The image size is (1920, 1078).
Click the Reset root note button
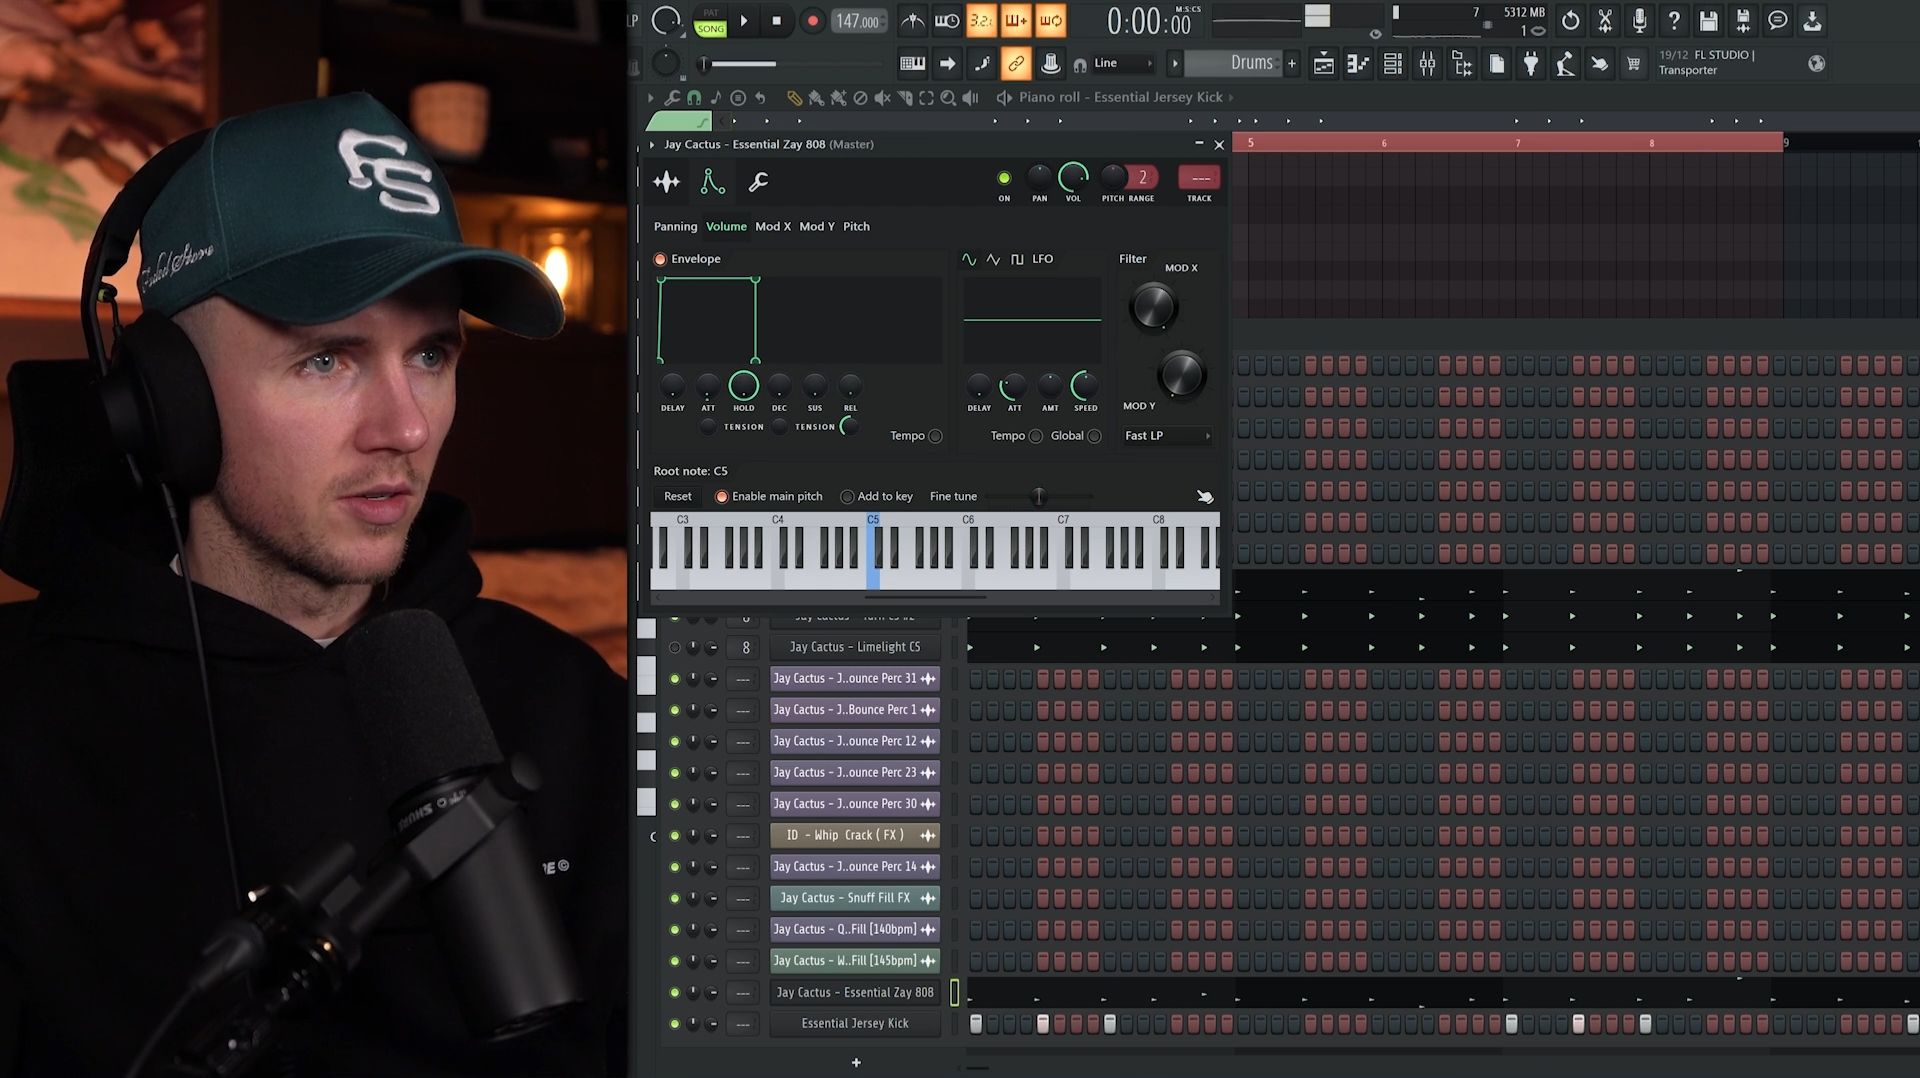click(677, 496)
